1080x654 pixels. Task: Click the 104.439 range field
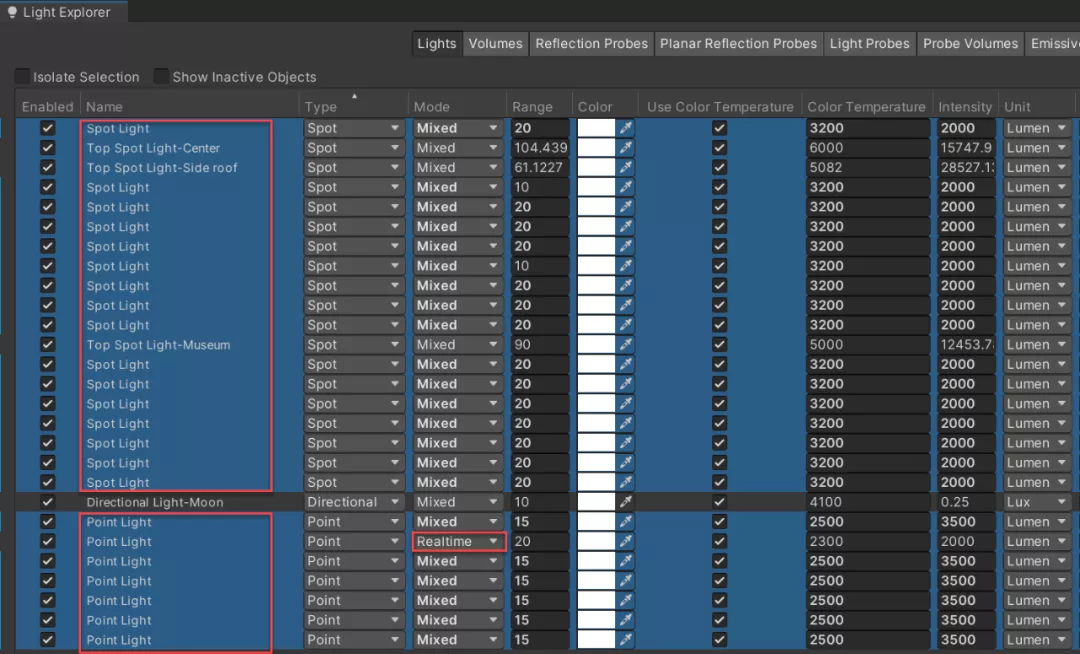(x=541, y=147)
